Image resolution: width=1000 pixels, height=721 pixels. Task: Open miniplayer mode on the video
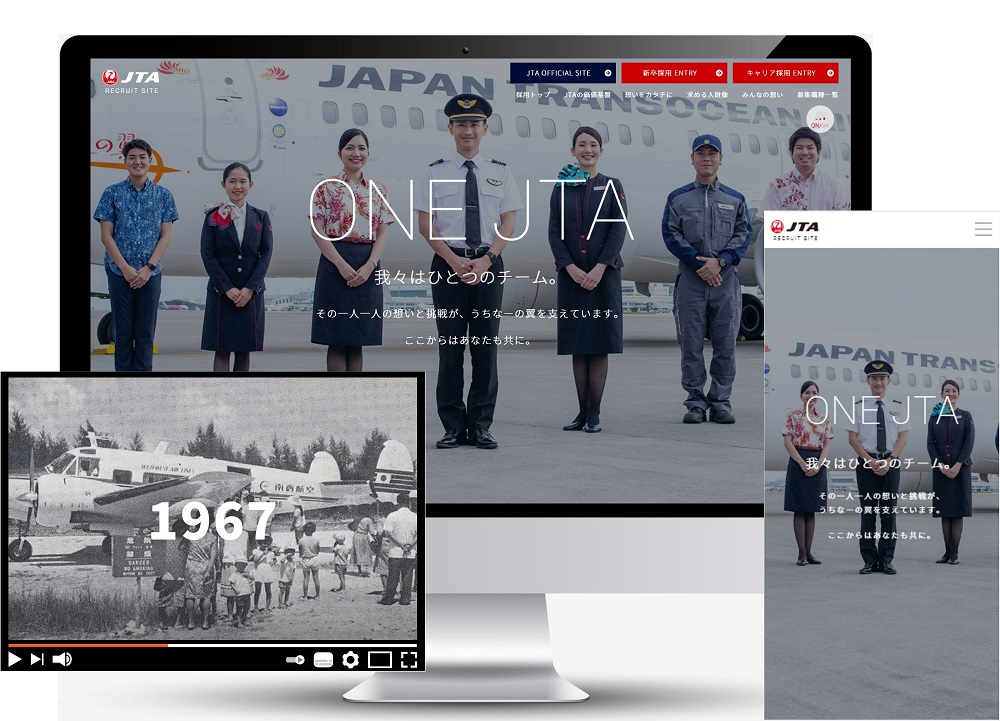coord(295,658)
